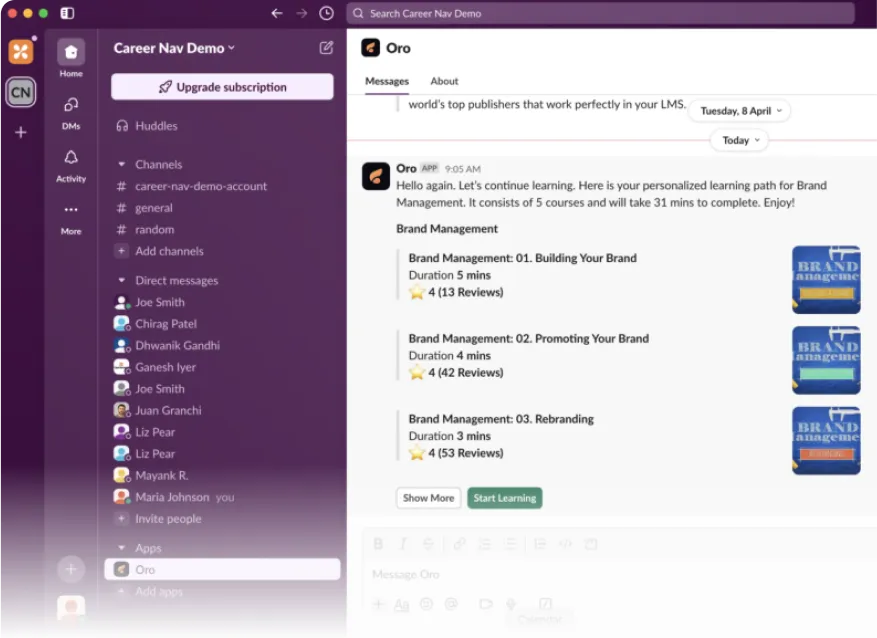The image size is (877, 638).
Task: Attach a file with the composer plus
Action: 379,604
